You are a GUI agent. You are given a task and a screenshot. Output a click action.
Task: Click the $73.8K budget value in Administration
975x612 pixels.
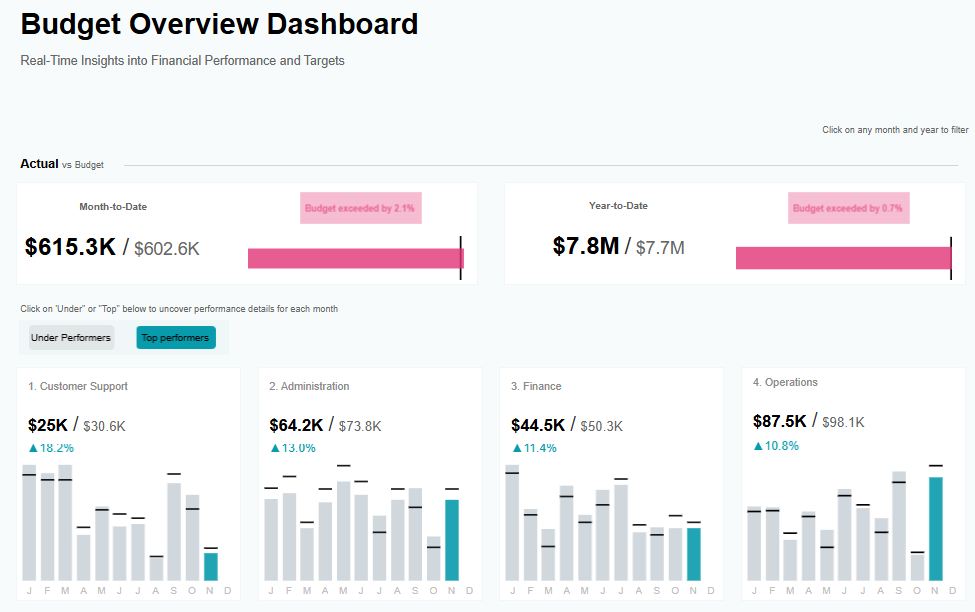360,426
